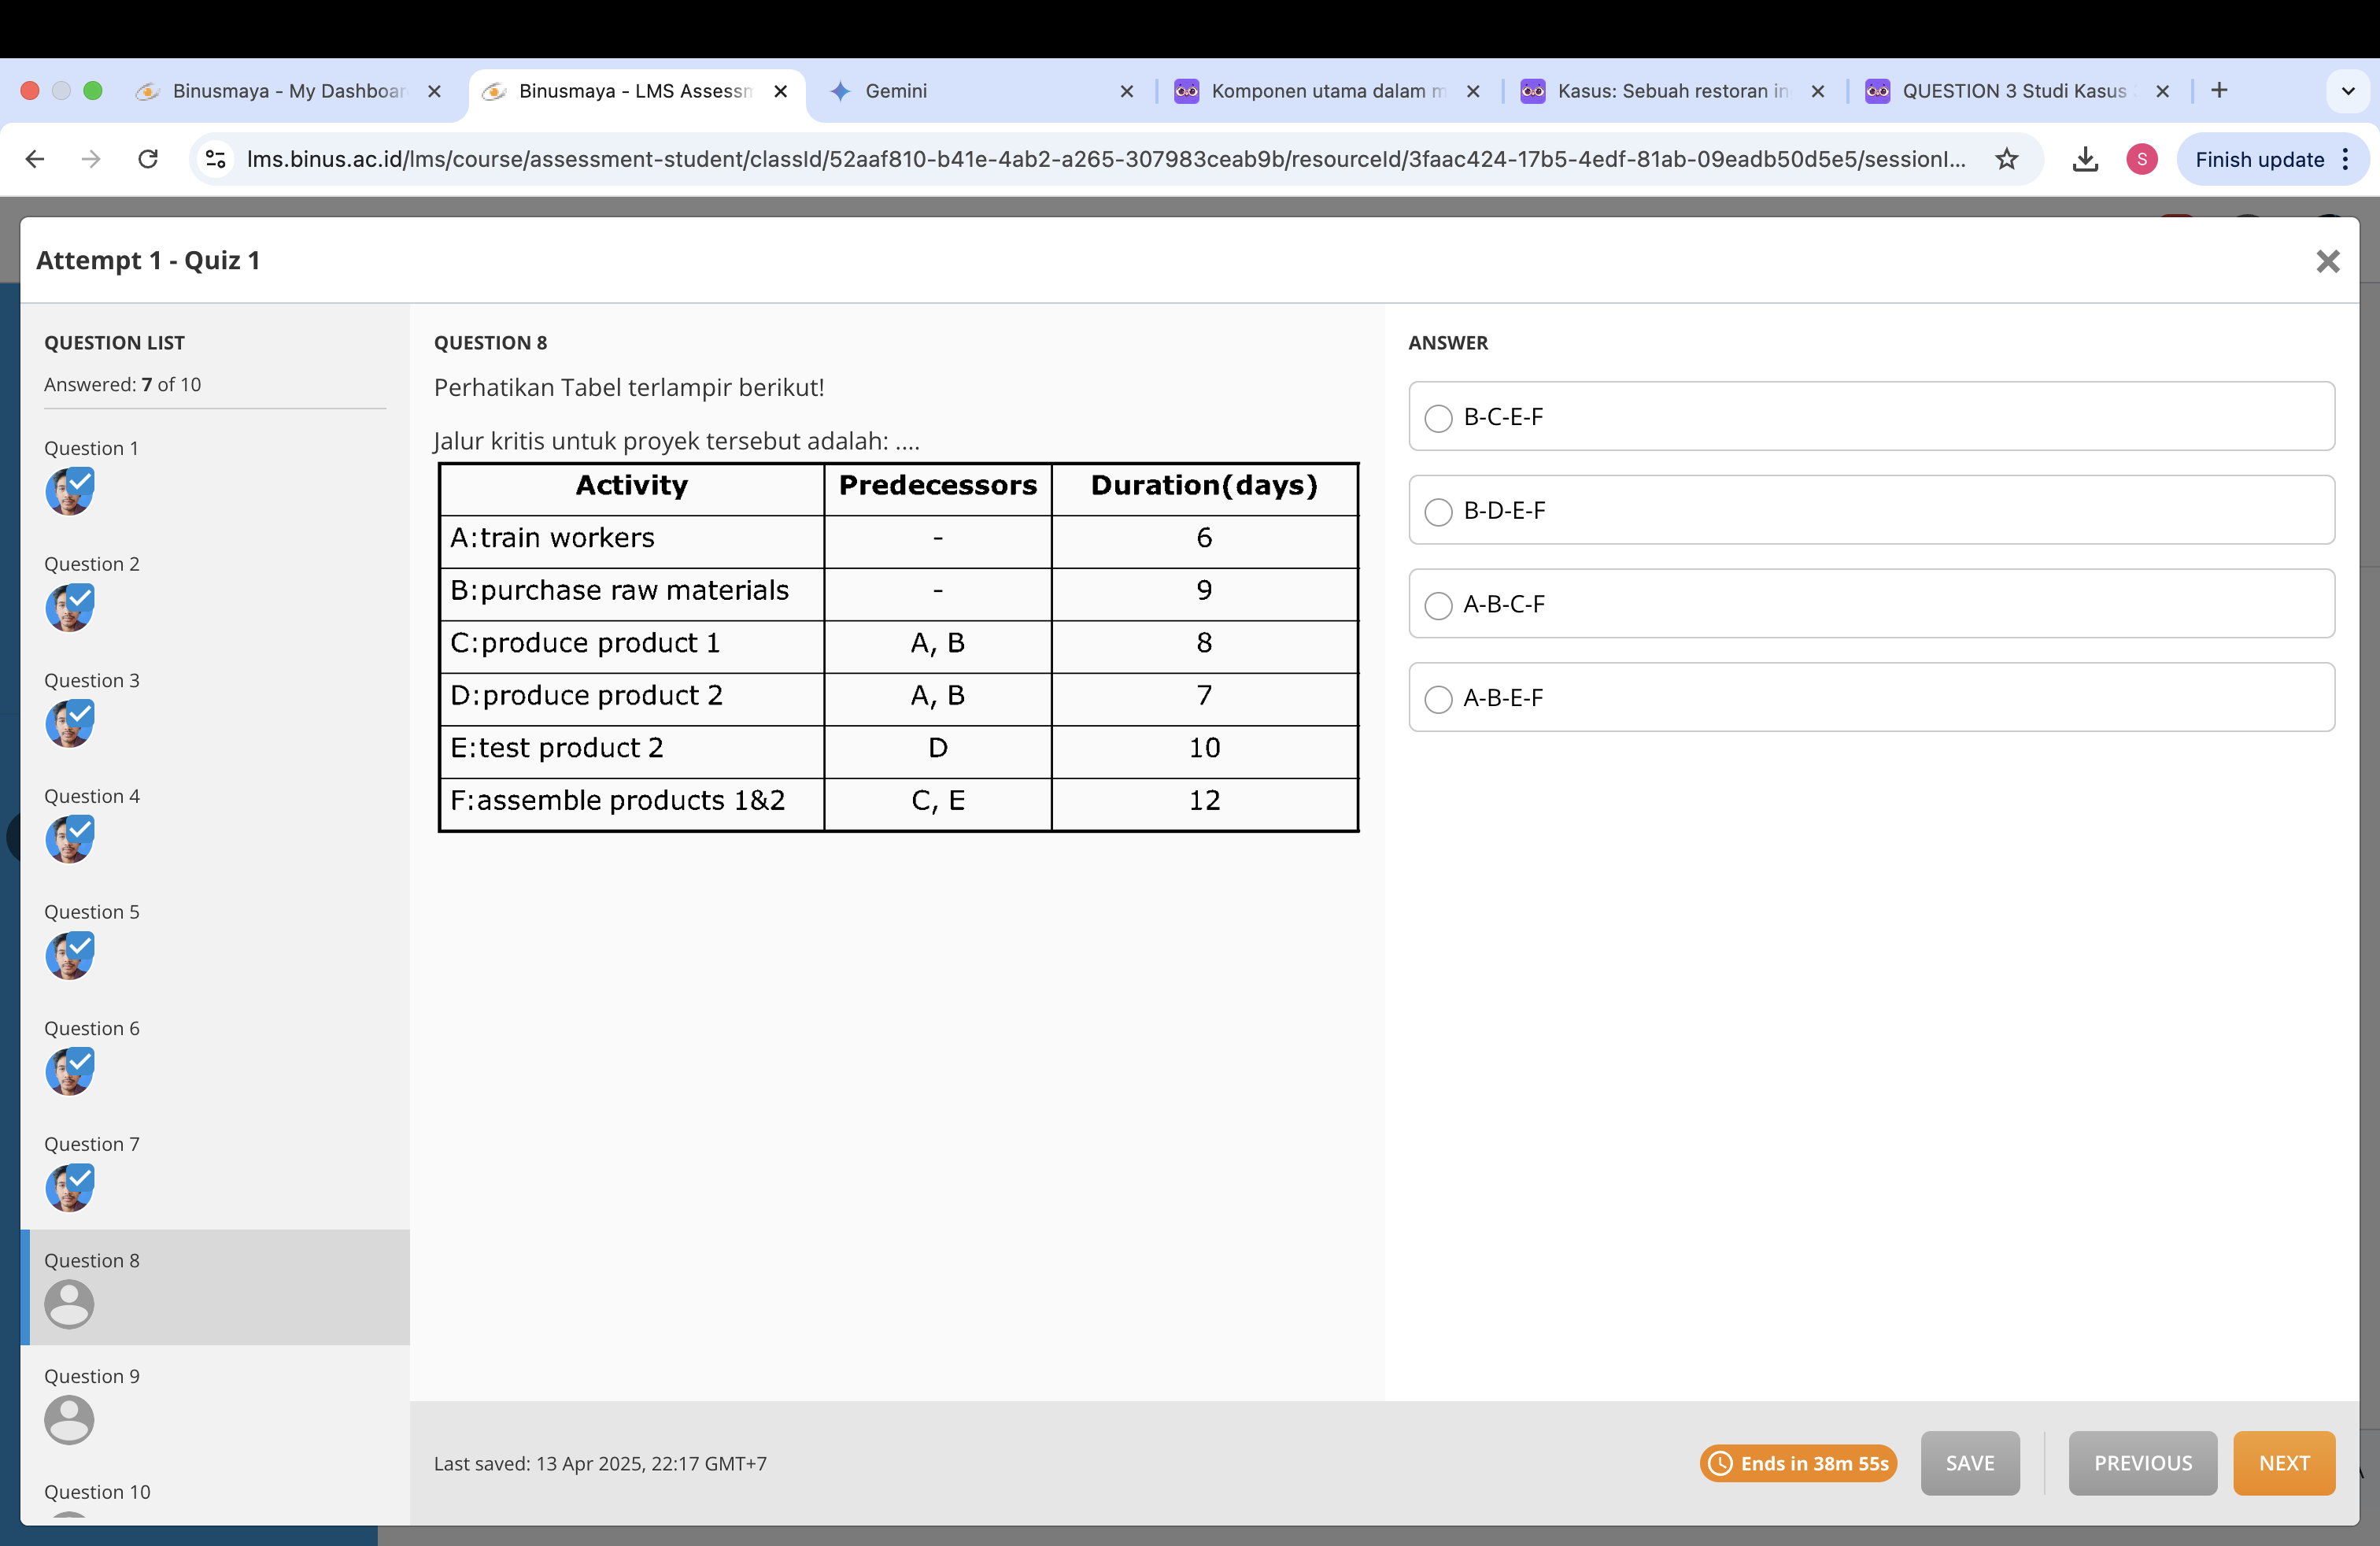Click the PREVIOUS button
Viewport: 2380px width, 1546px height.
[2142, 1463]
